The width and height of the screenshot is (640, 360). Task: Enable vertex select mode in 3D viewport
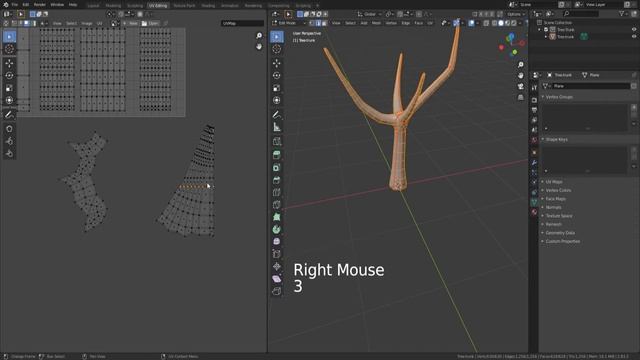[x=312, y=23]
